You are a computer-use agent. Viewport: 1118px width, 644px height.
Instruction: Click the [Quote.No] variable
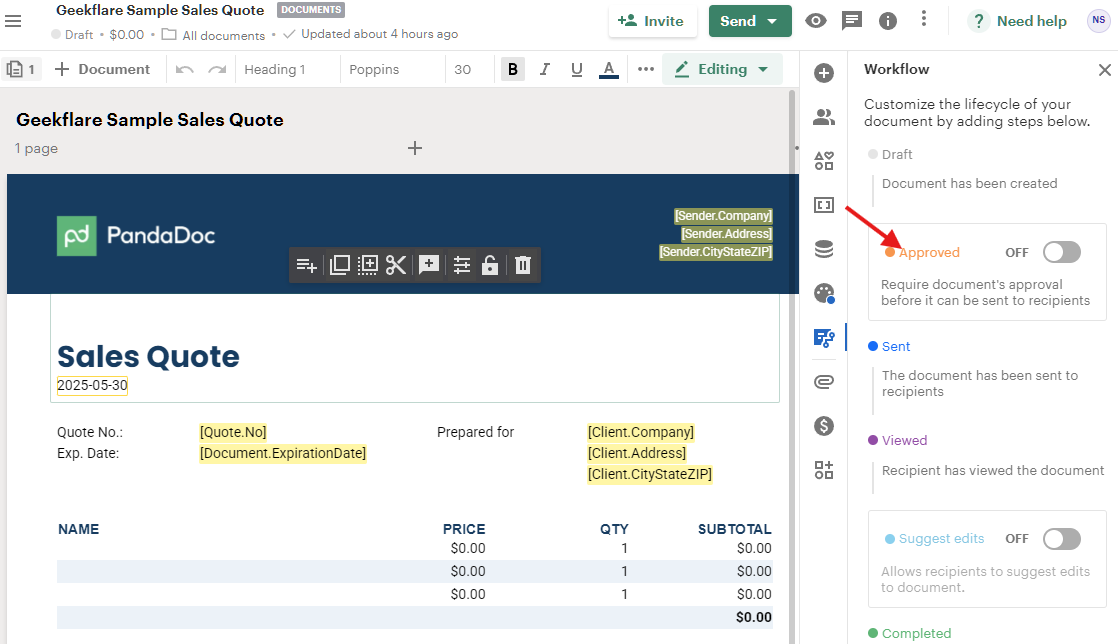pos(233,432)
